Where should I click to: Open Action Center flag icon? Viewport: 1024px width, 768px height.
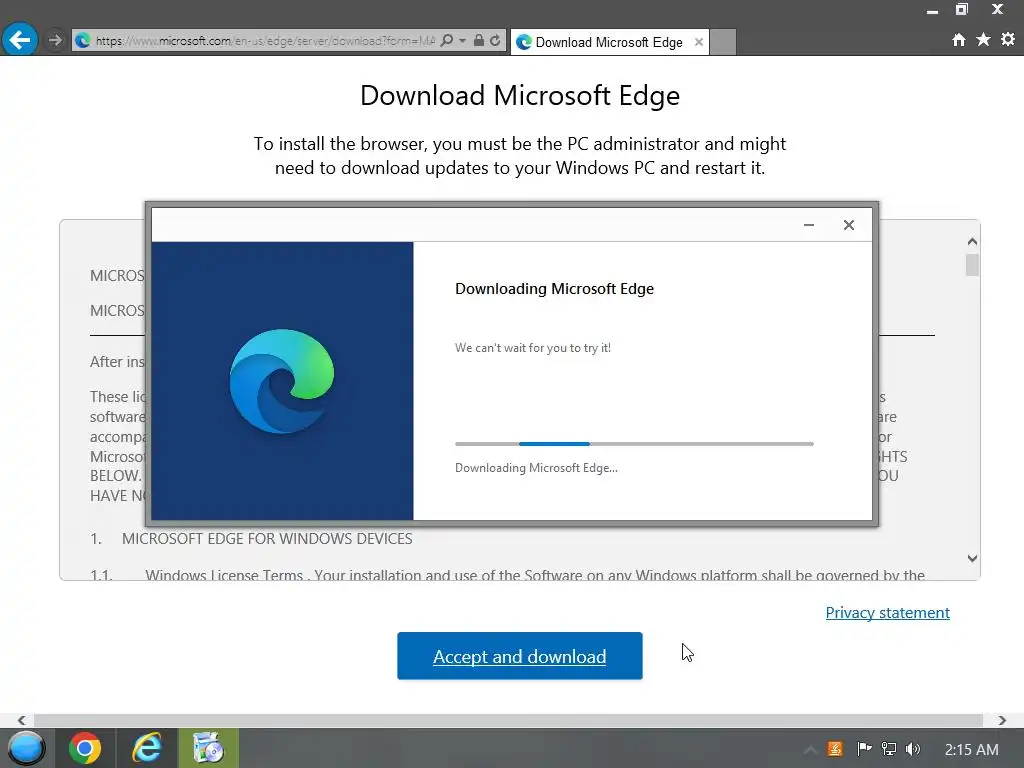point(864,749)
